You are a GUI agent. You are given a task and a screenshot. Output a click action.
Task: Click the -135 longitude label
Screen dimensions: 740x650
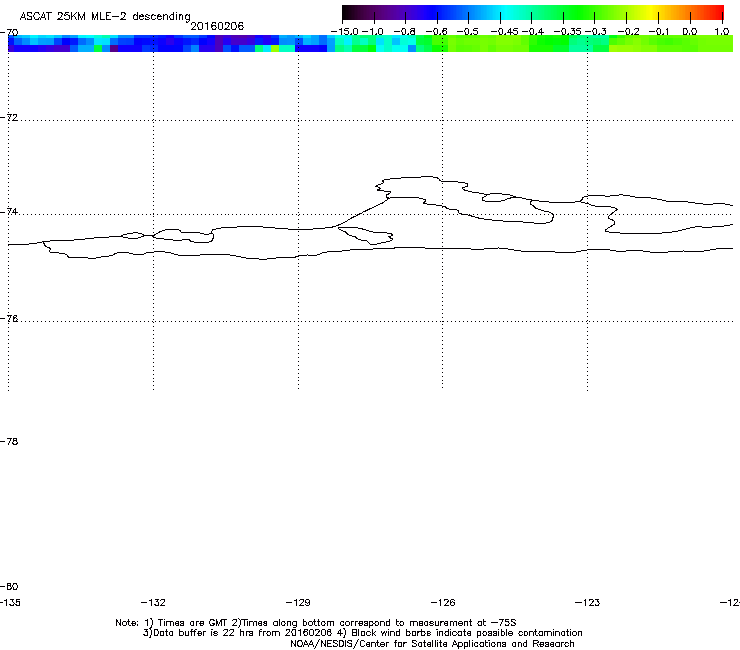10,602
